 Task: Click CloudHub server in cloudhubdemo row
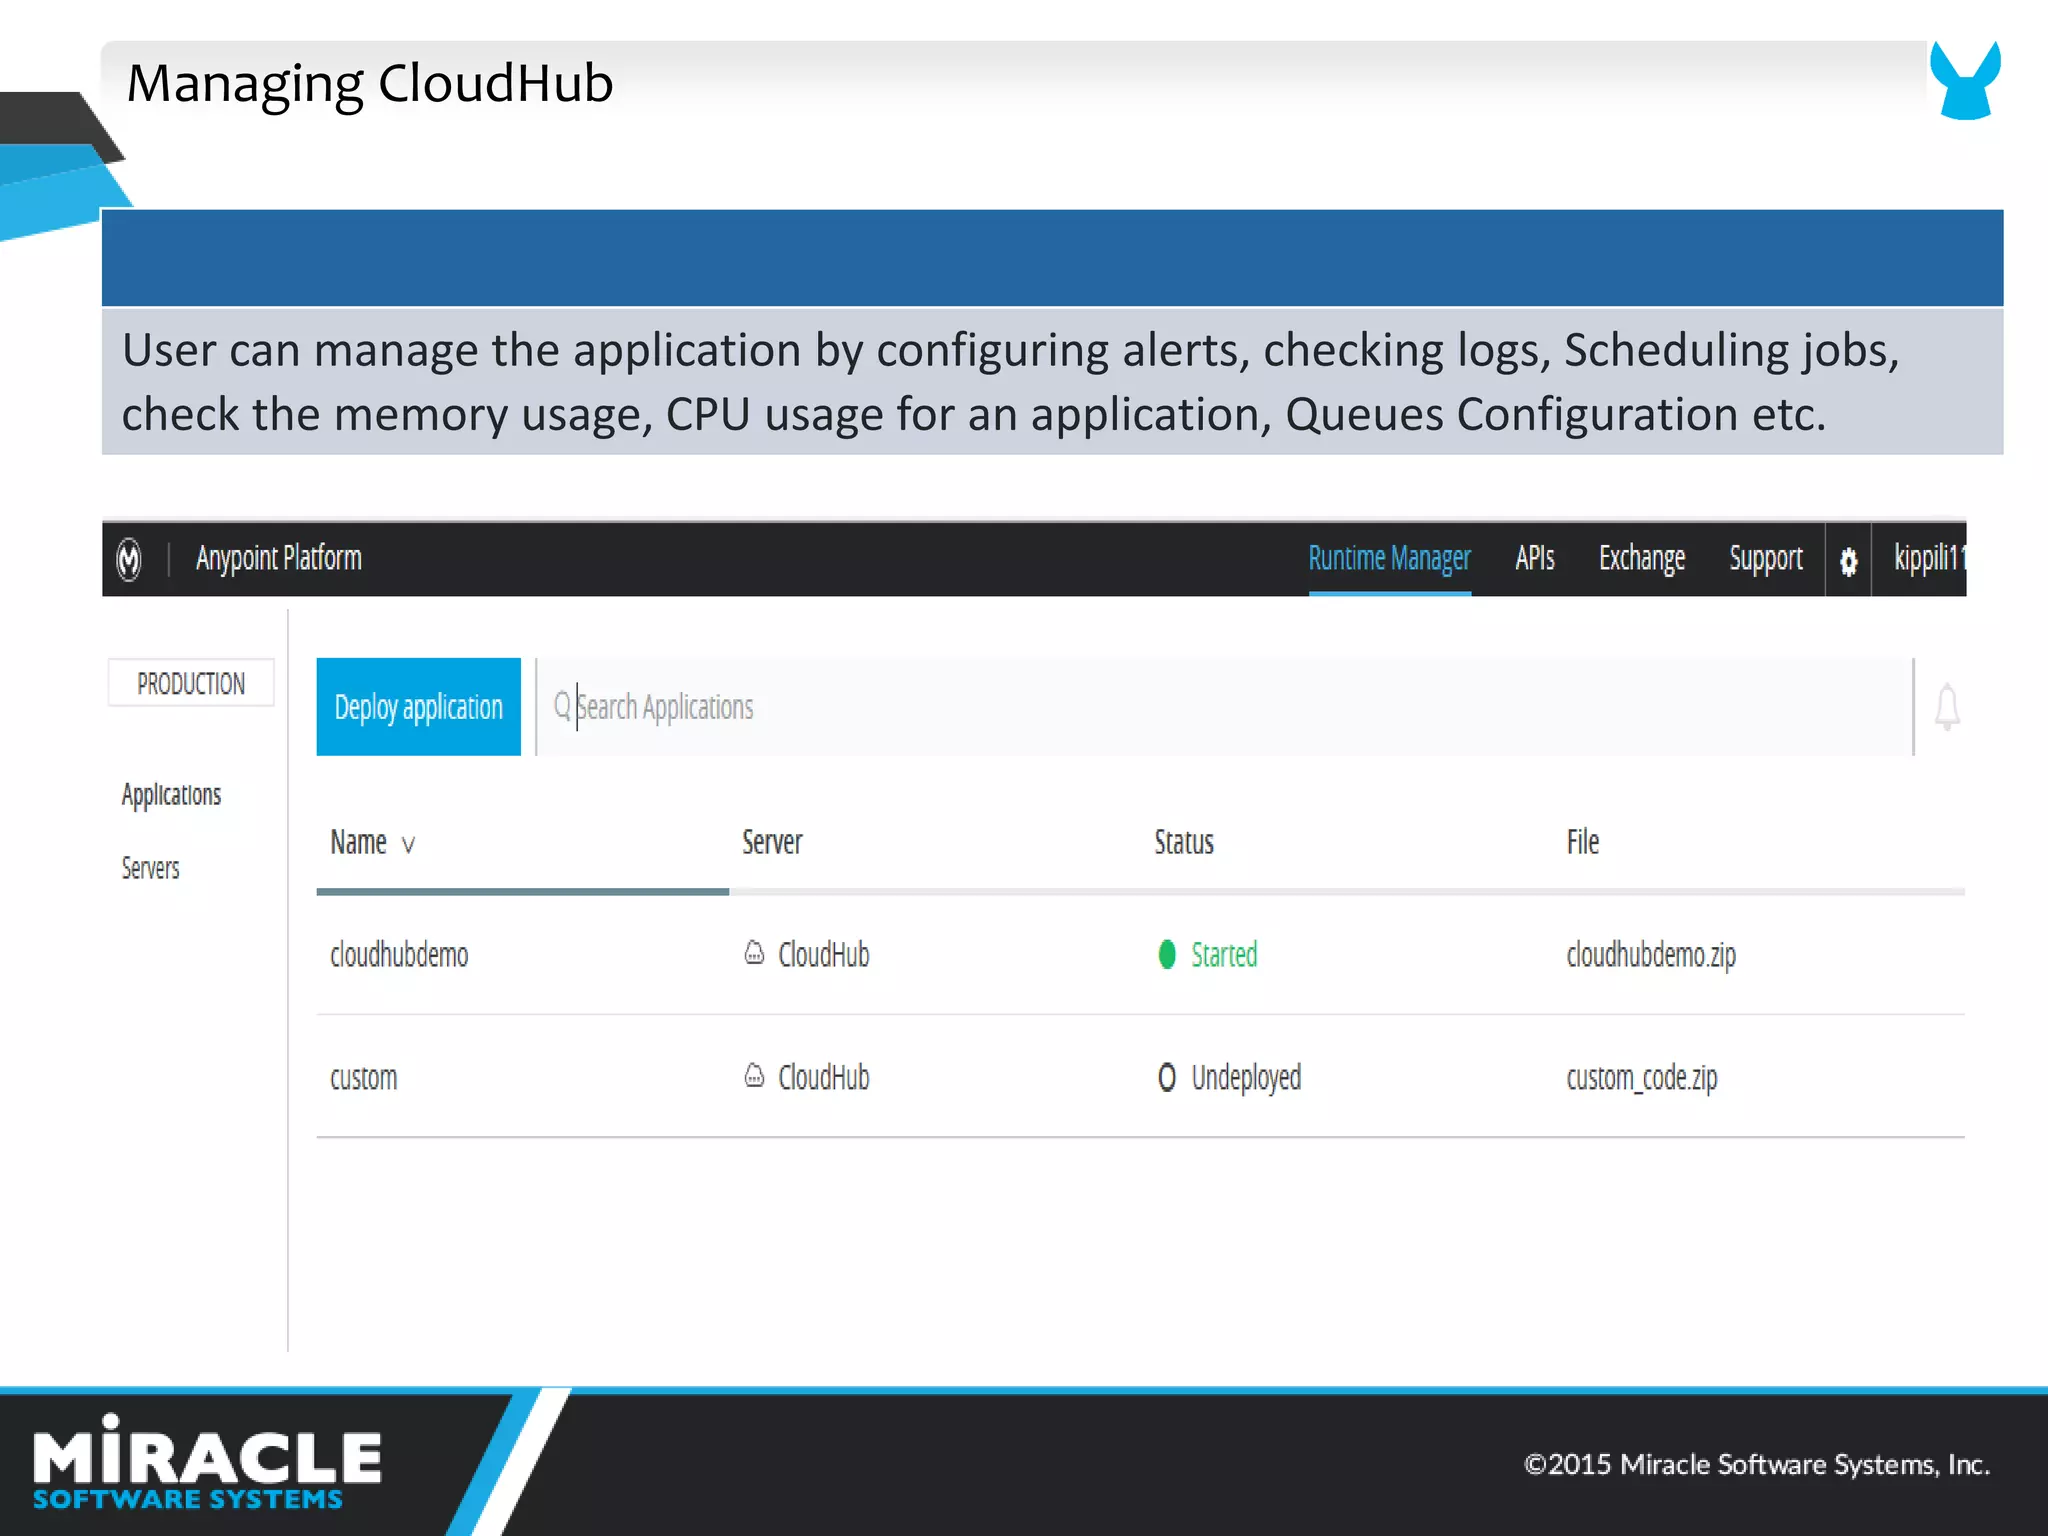[823, 955]
